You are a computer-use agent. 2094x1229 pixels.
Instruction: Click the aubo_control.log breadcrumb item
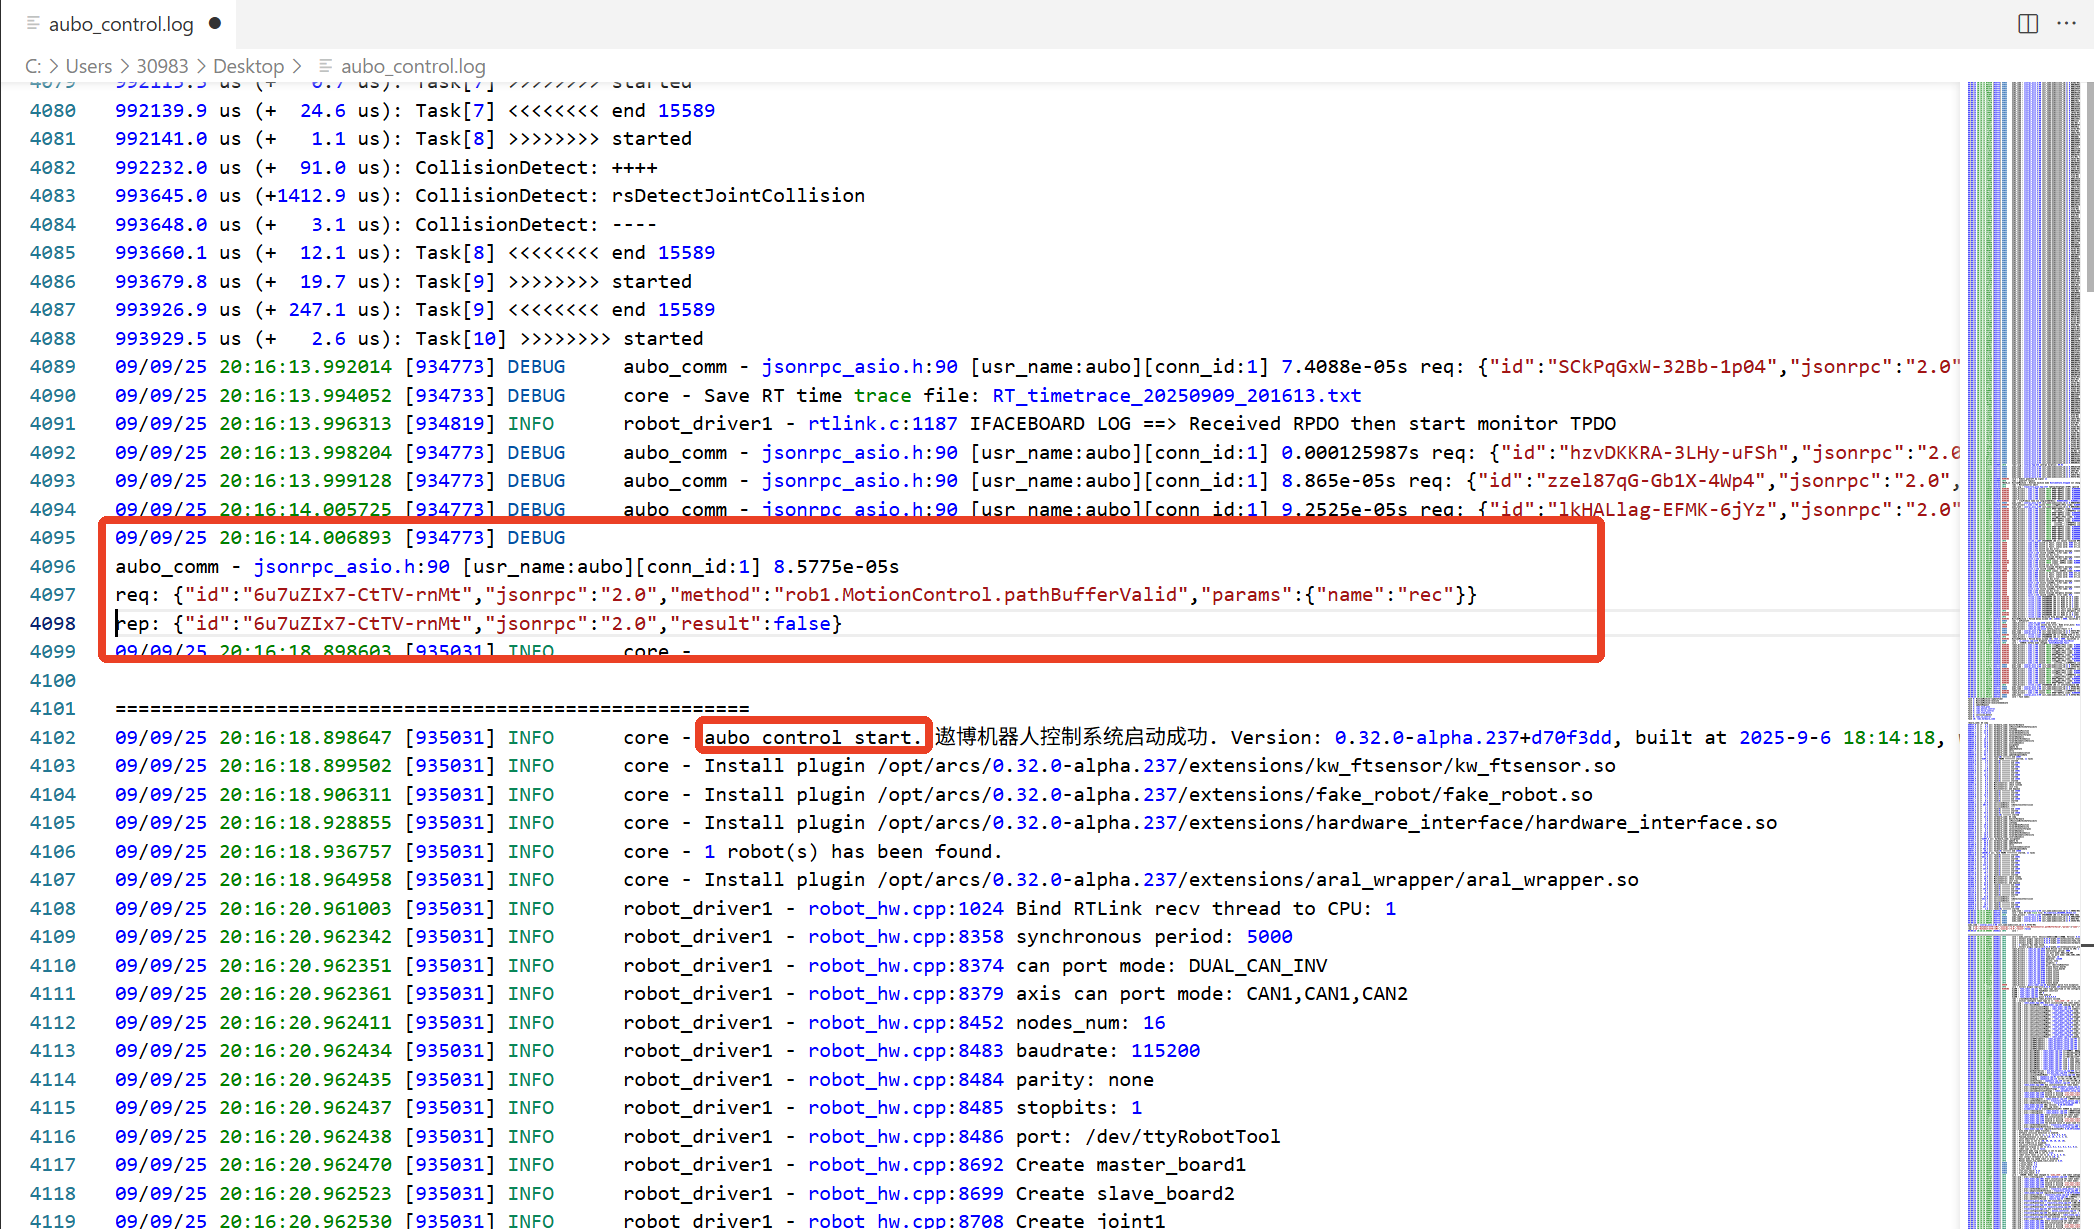(412, 66)
